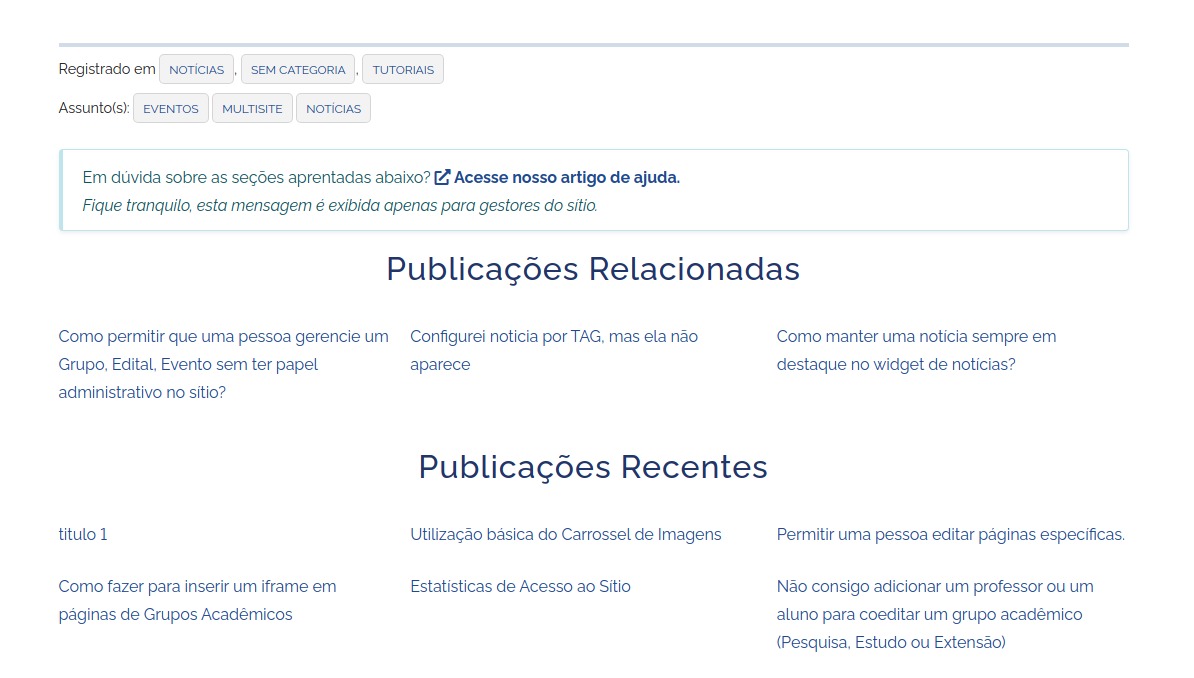The width and height of the screenshot is (1194, 678).
Task: Open 'Utilização básica do Carrossel de Imagens'
Action: tap(565, 534)
